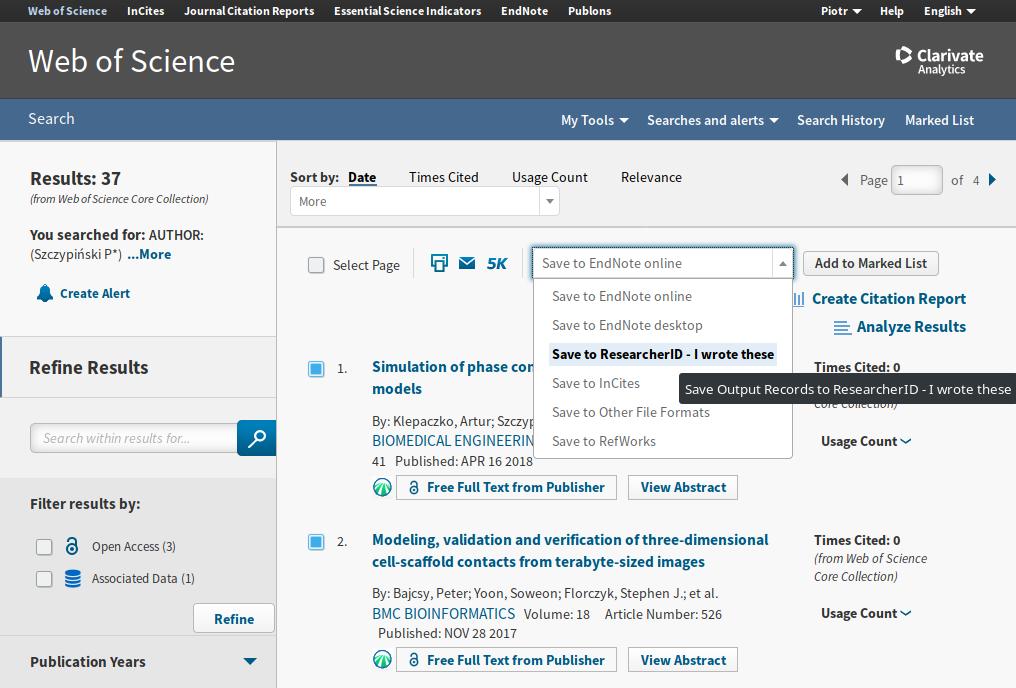The width and height of the screenshot is (1016, 688).
Task: Uncheck the checkbox for result 1
Action: (x=316, y=369)
